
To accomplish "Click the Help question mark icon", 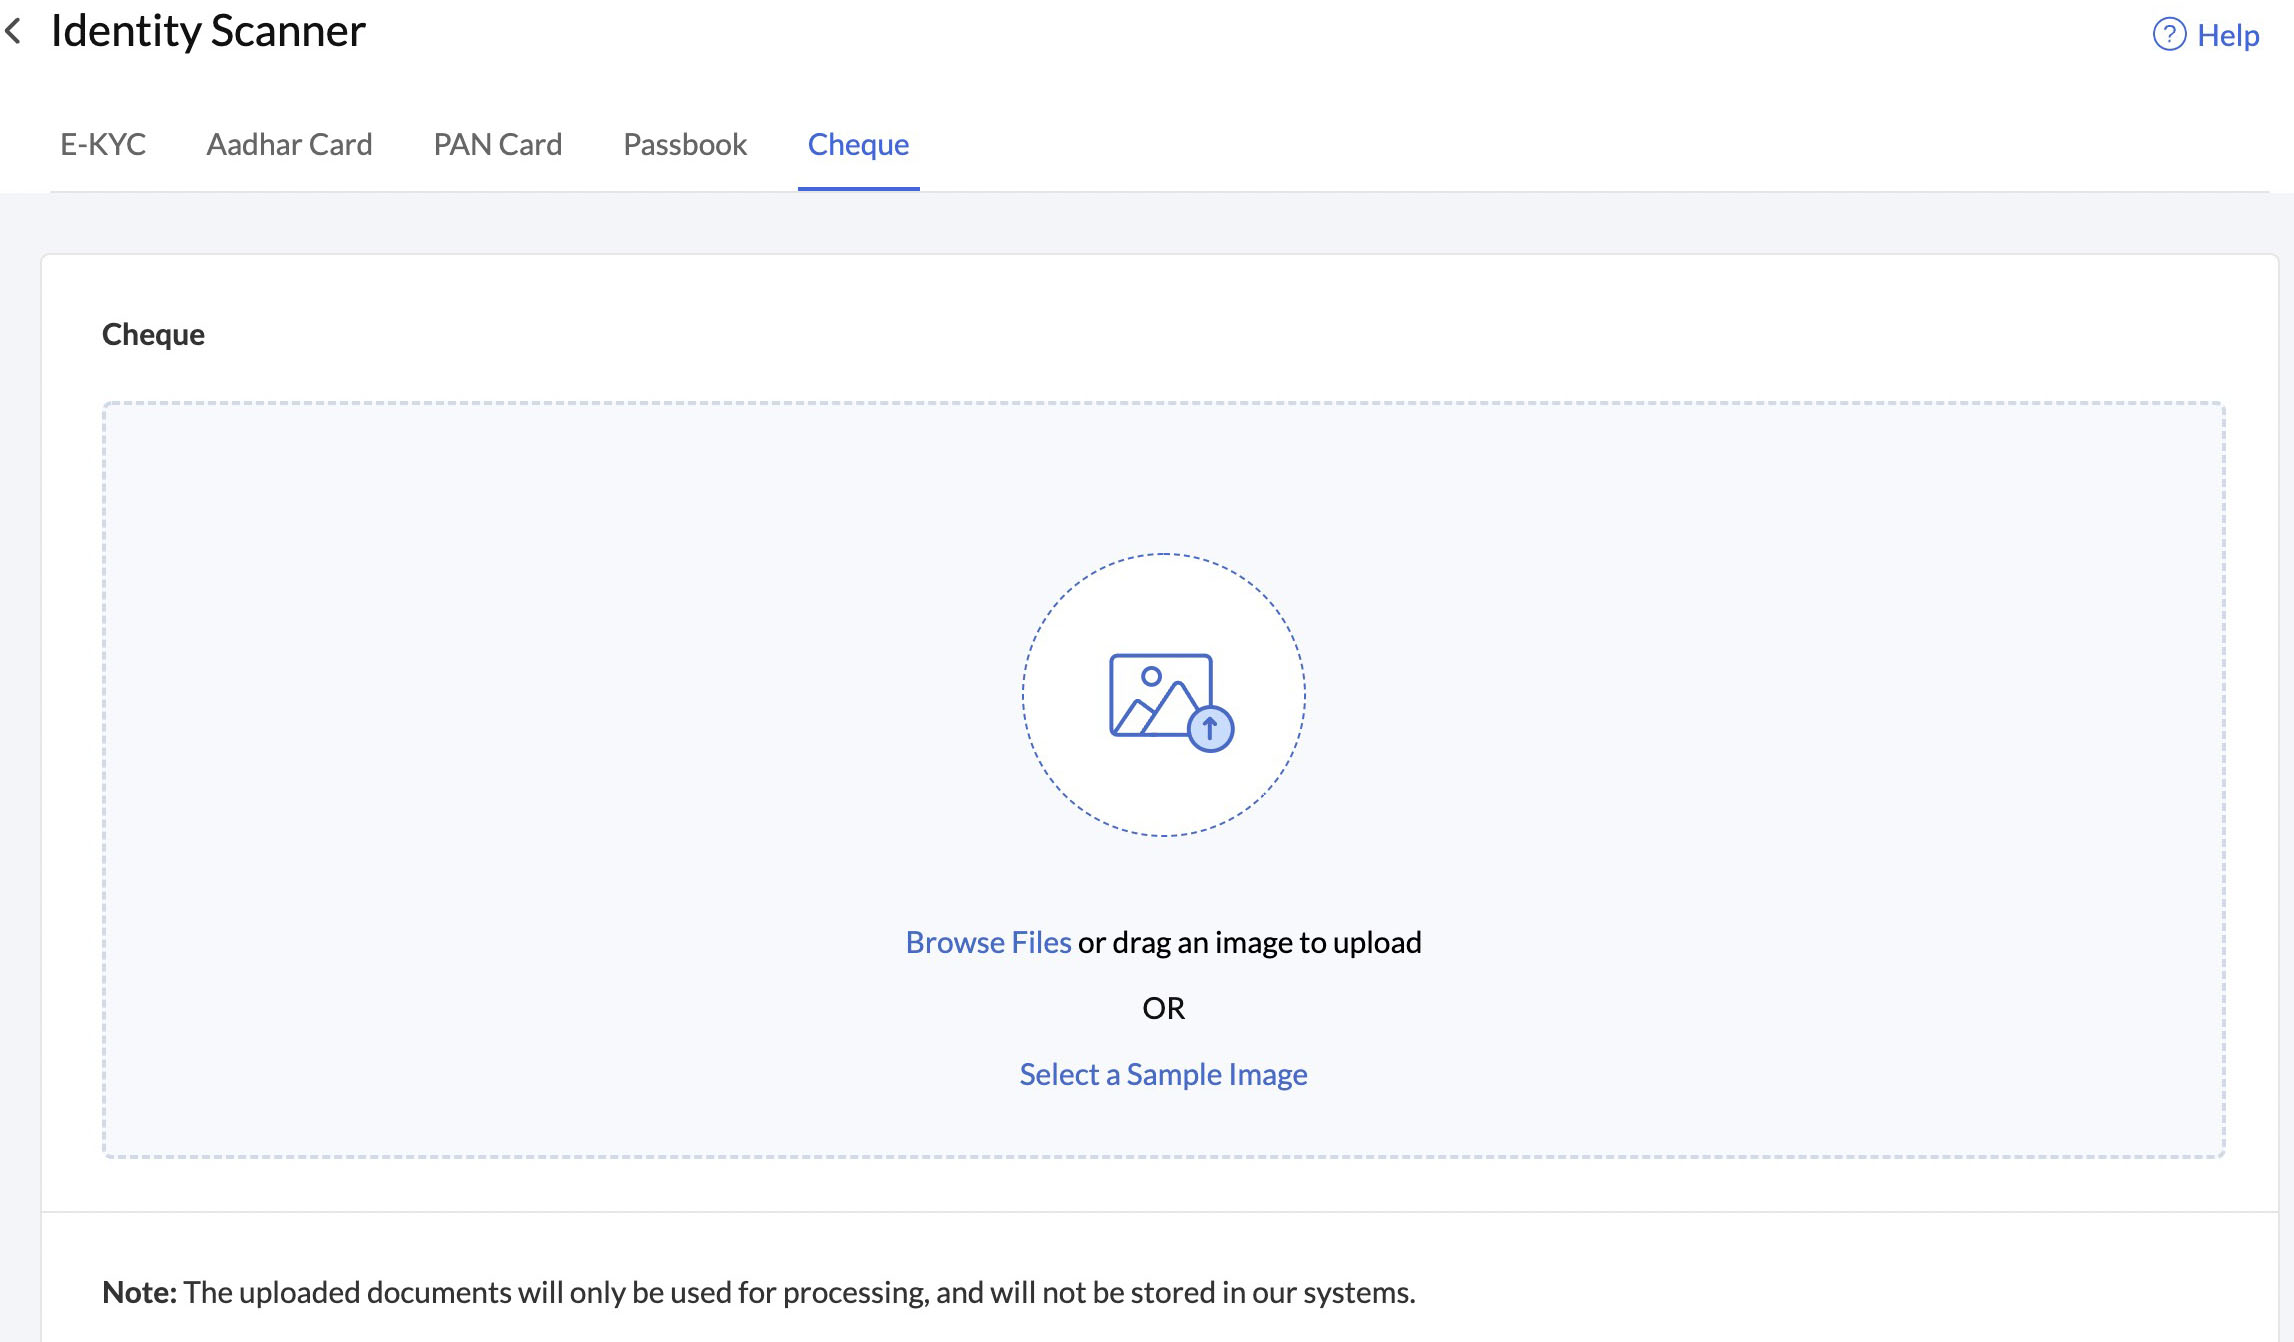I will (x=2169, y=35).
